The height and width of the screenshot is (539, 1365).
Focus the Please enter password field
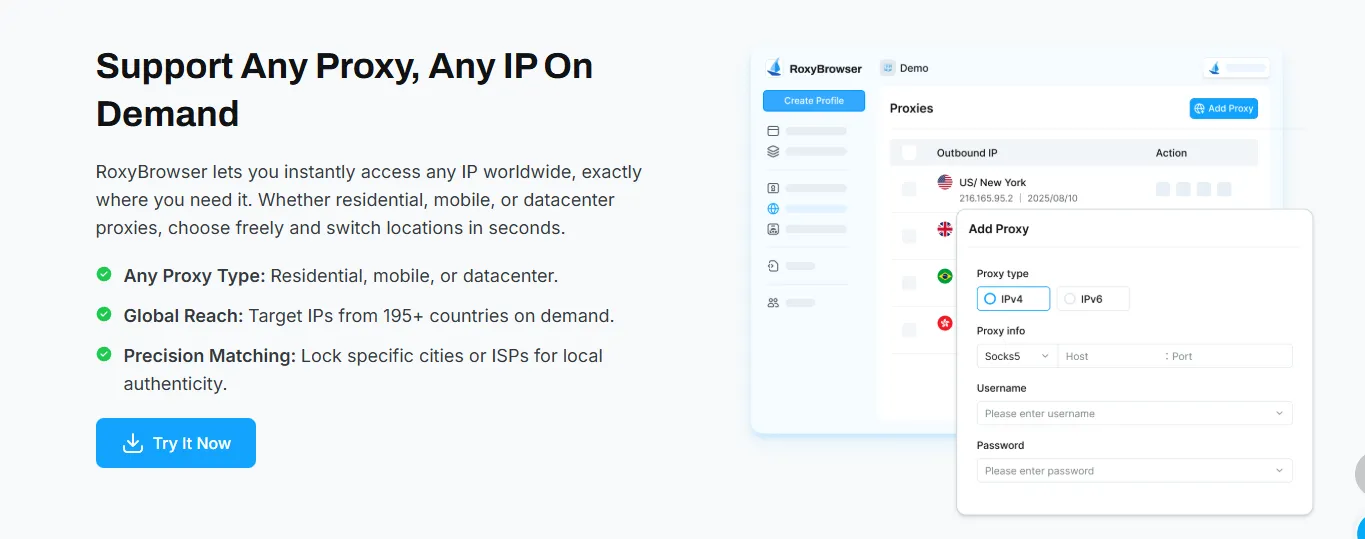tap(1134, 470)
